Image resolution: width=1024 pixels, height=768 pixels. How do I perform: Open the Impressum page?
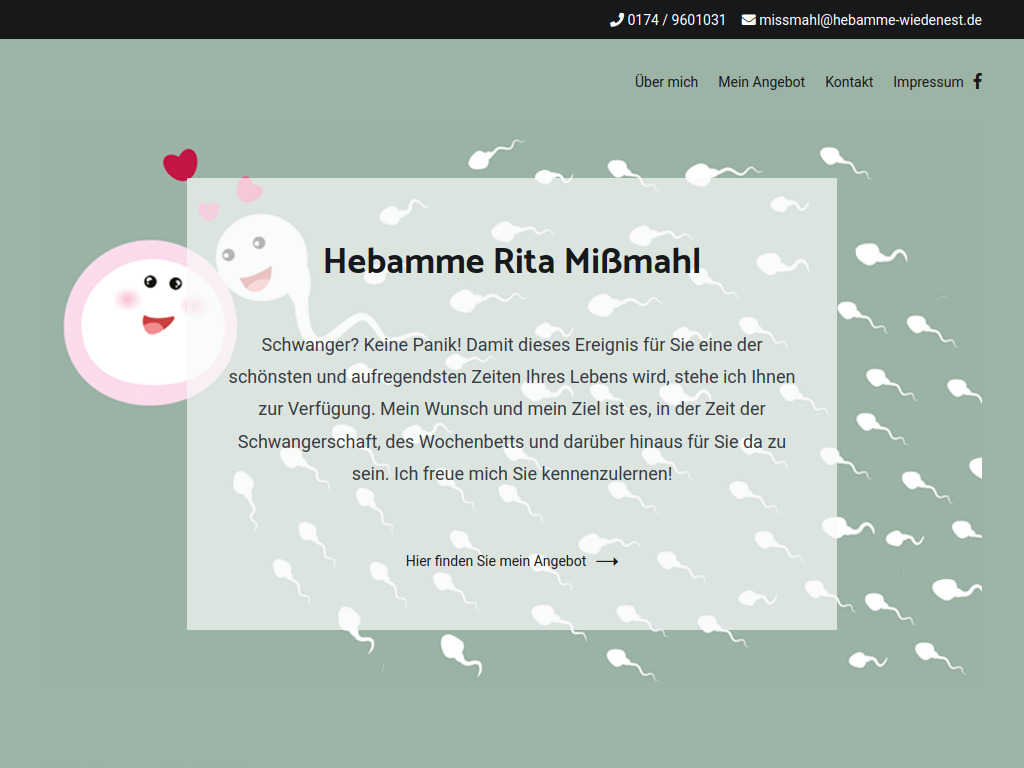928,81
